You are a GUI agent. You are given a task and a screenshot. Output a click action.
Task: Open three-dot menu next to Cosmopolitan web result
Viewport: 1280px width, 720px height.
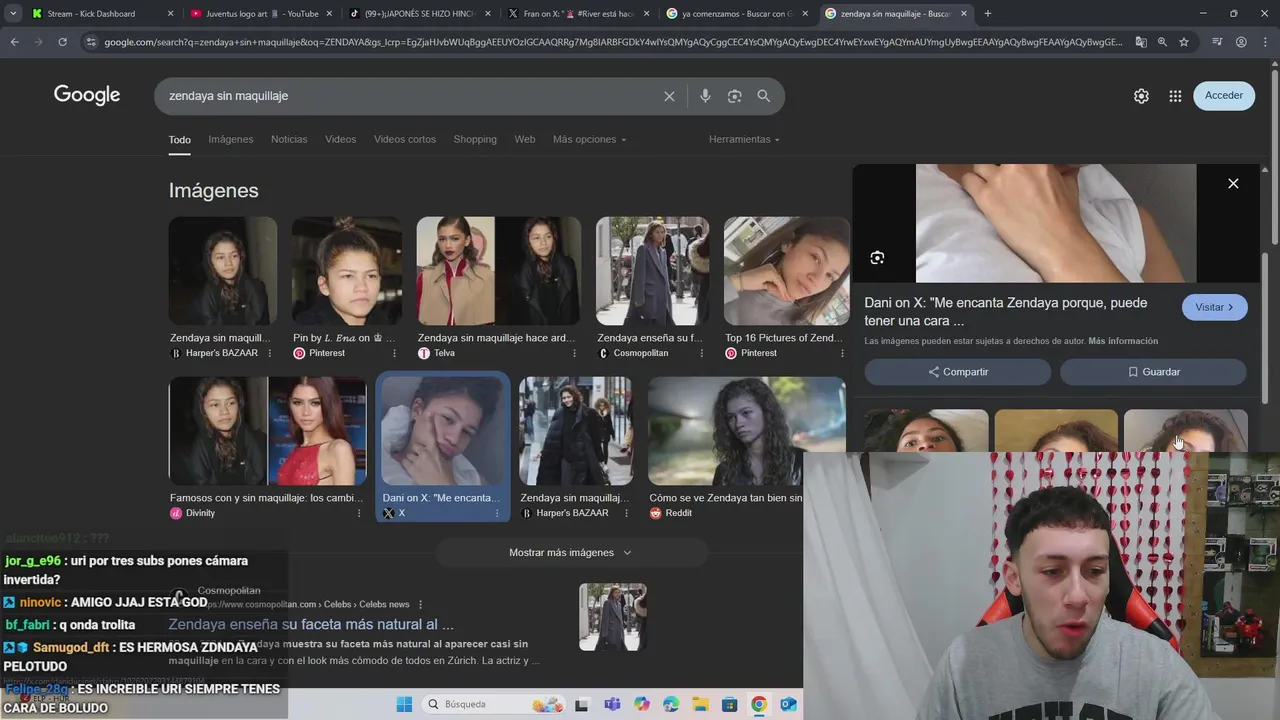pyautogui.click(x=420, y=604)
